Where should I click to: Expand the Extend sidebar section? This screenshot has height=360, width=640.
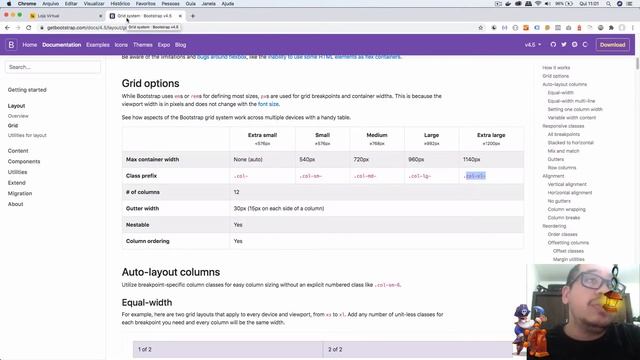[16, 183]
